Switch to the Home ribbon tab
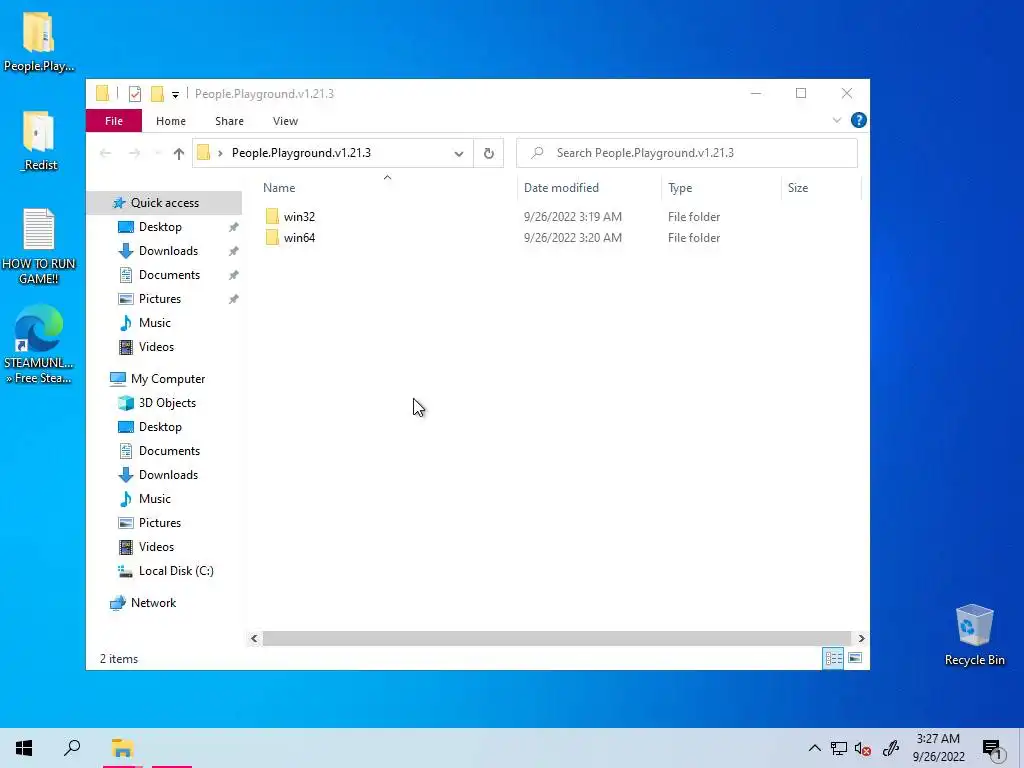Image resolution: width=1024 pixels, height=768 pixels. pos(170,121)
